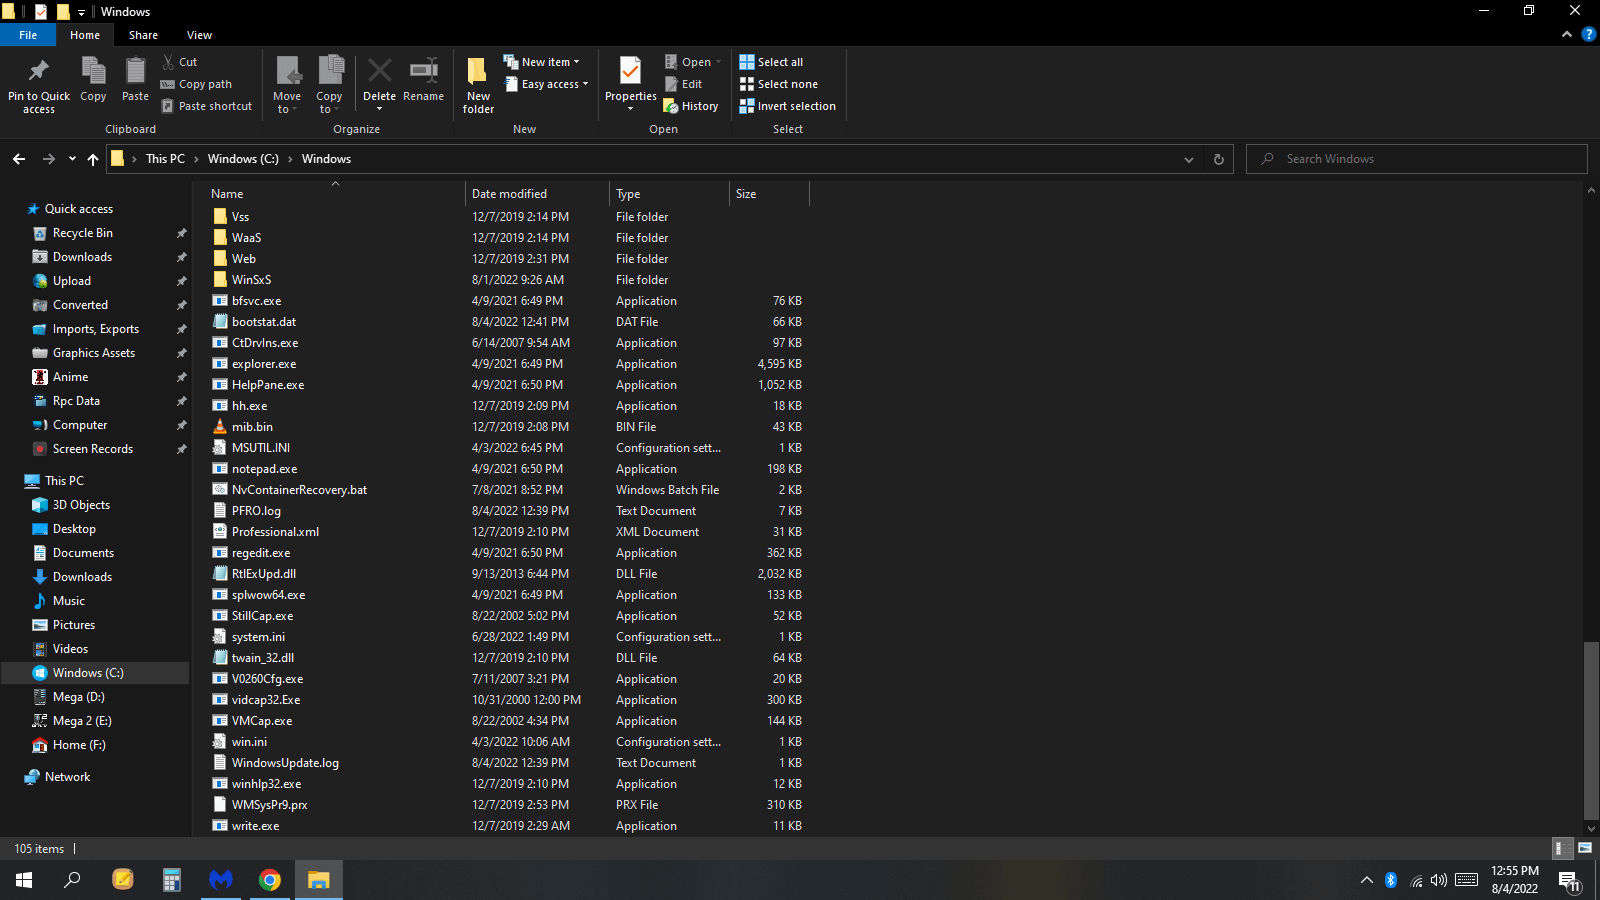
Task: Open Recycle Bin in Quick access
Action: [82, 233]
